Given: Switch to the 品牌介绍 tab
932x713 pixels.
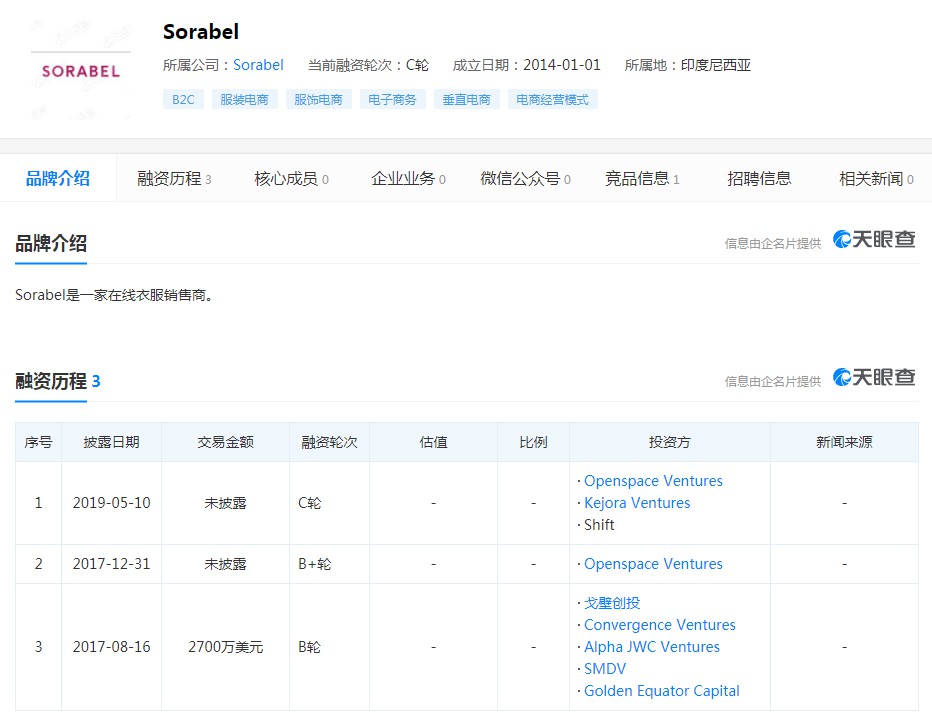Looking at the screenshot, I should (58, 178).
